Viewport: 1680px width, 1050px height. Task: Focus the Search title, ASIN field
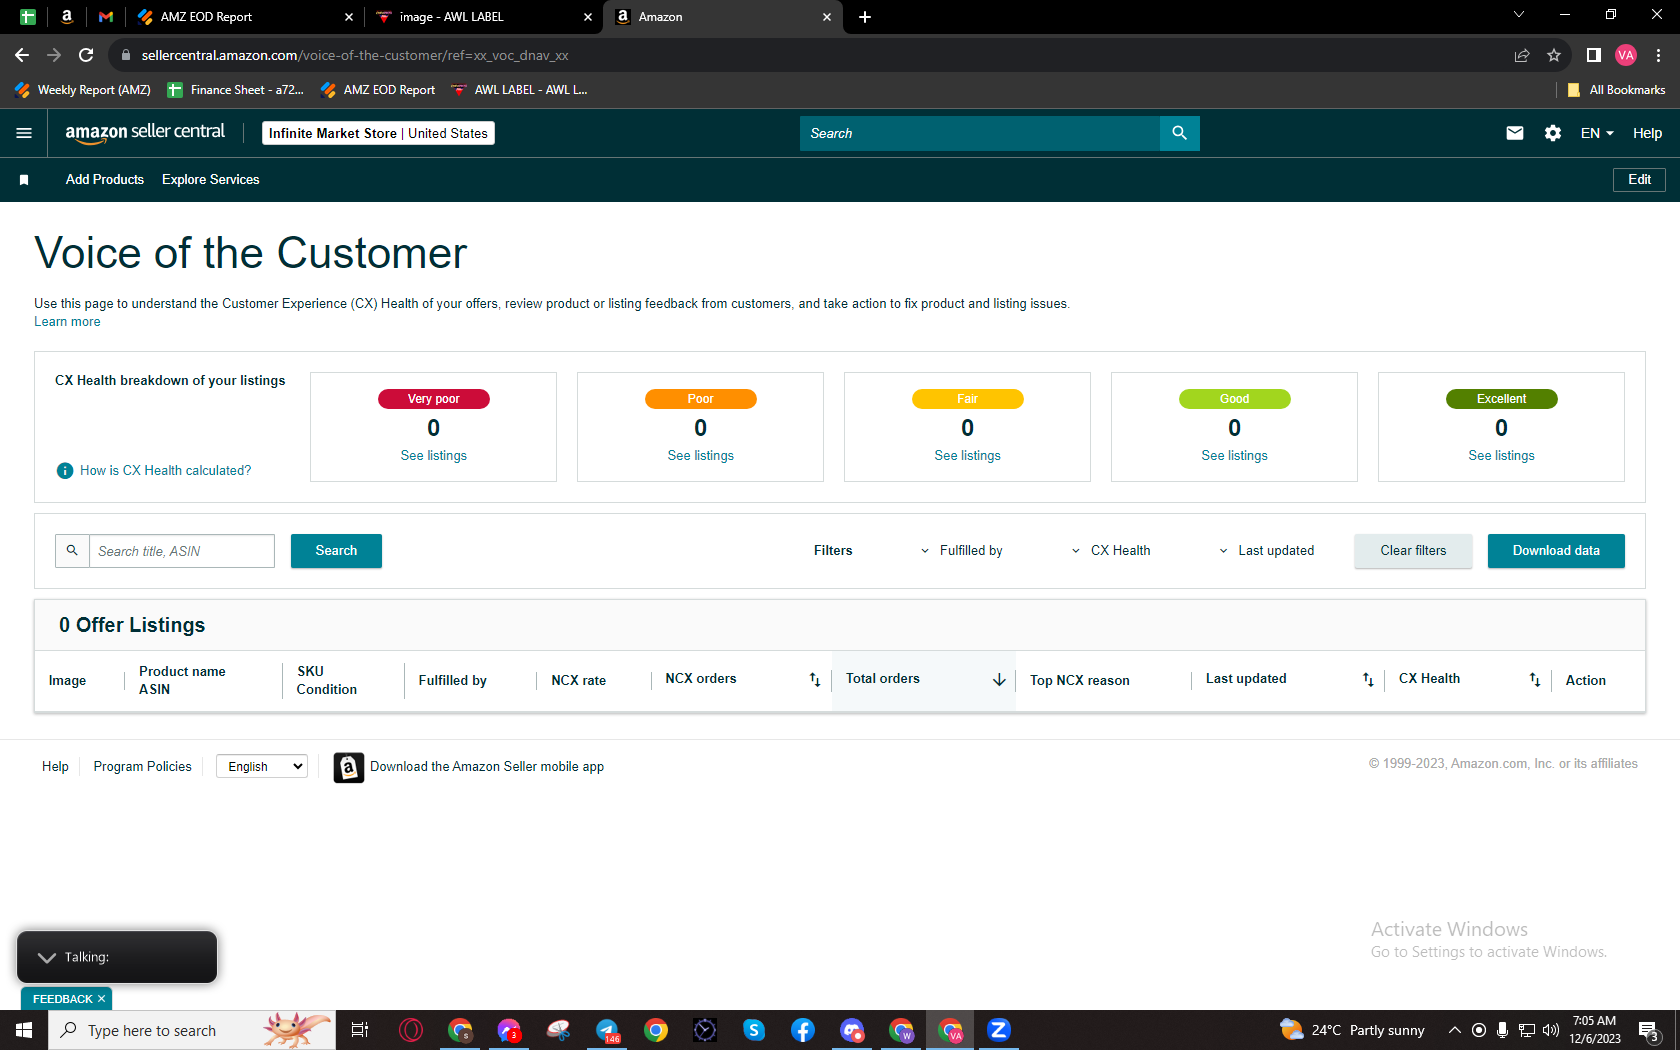(182, 551)
